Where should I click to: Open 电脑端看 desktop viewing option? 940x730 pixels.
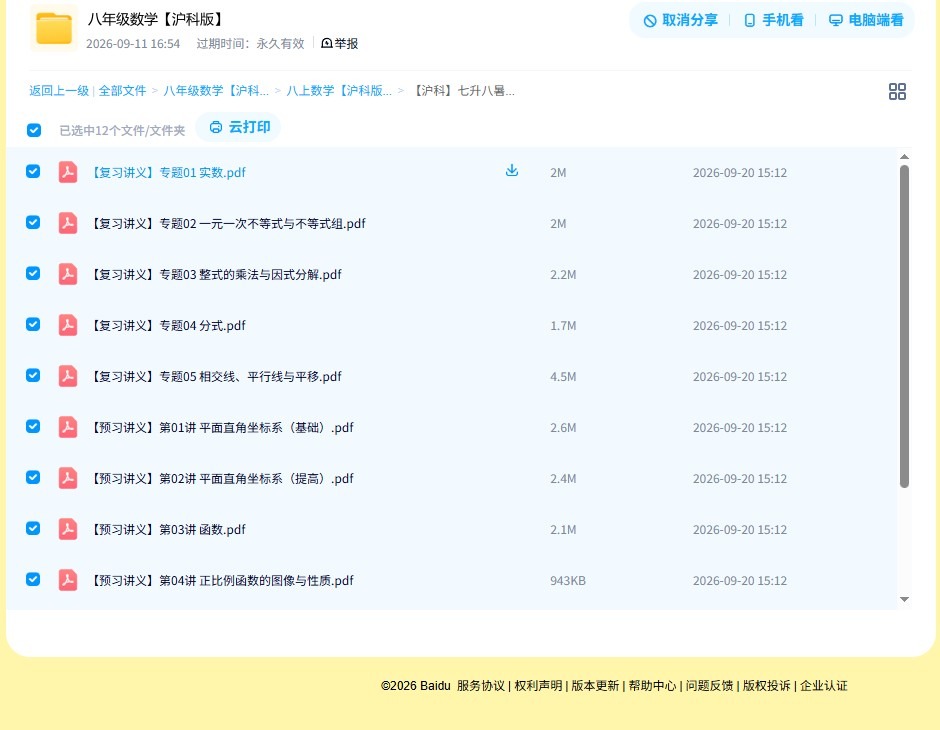click(866, 20)
